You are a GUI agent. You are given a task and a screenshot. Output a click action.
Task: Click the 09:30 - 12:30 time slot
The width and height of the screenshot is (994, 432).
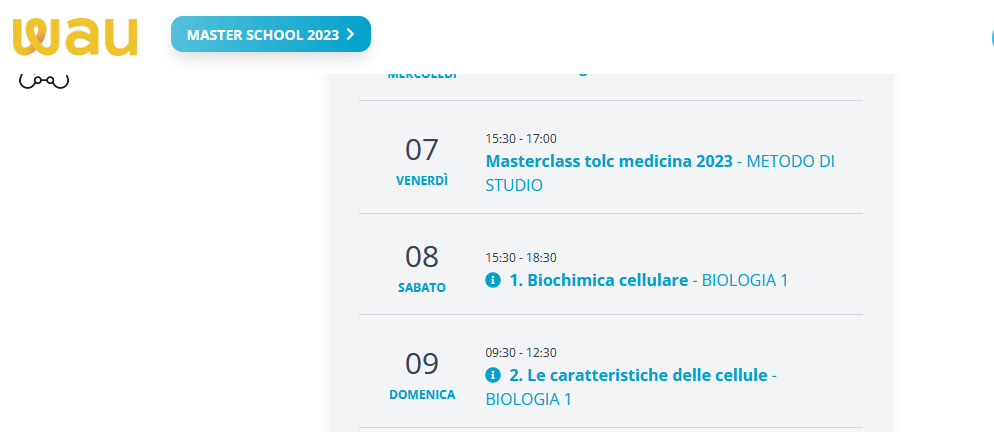pyautogui.click(x=521, y=352)
